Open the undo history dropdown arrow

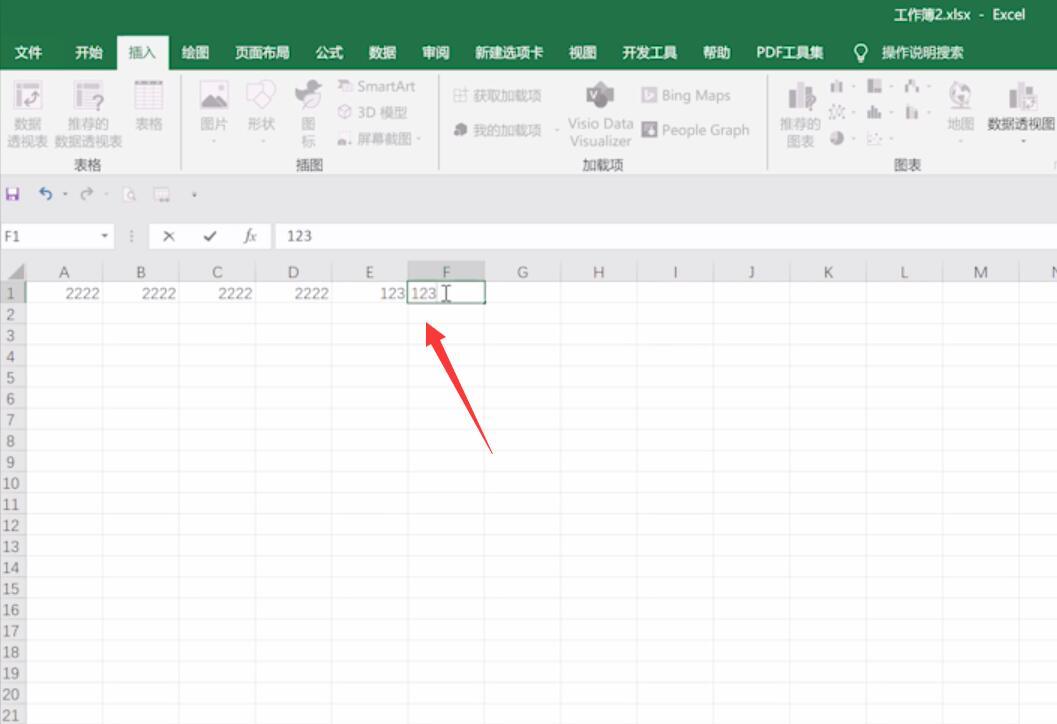point(65,194)
